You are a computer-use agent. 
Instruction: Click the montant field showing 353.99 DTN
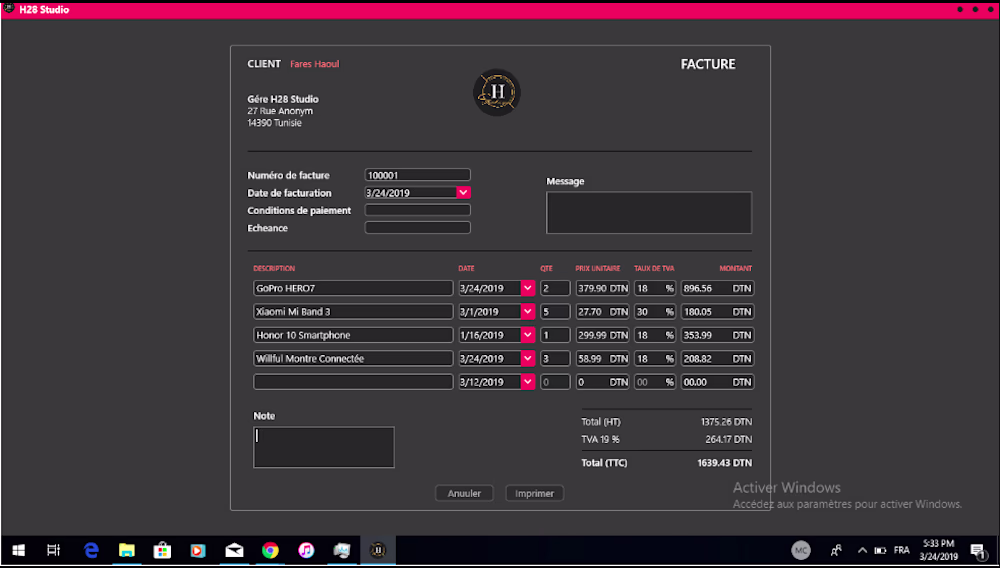tap(717, 335)
